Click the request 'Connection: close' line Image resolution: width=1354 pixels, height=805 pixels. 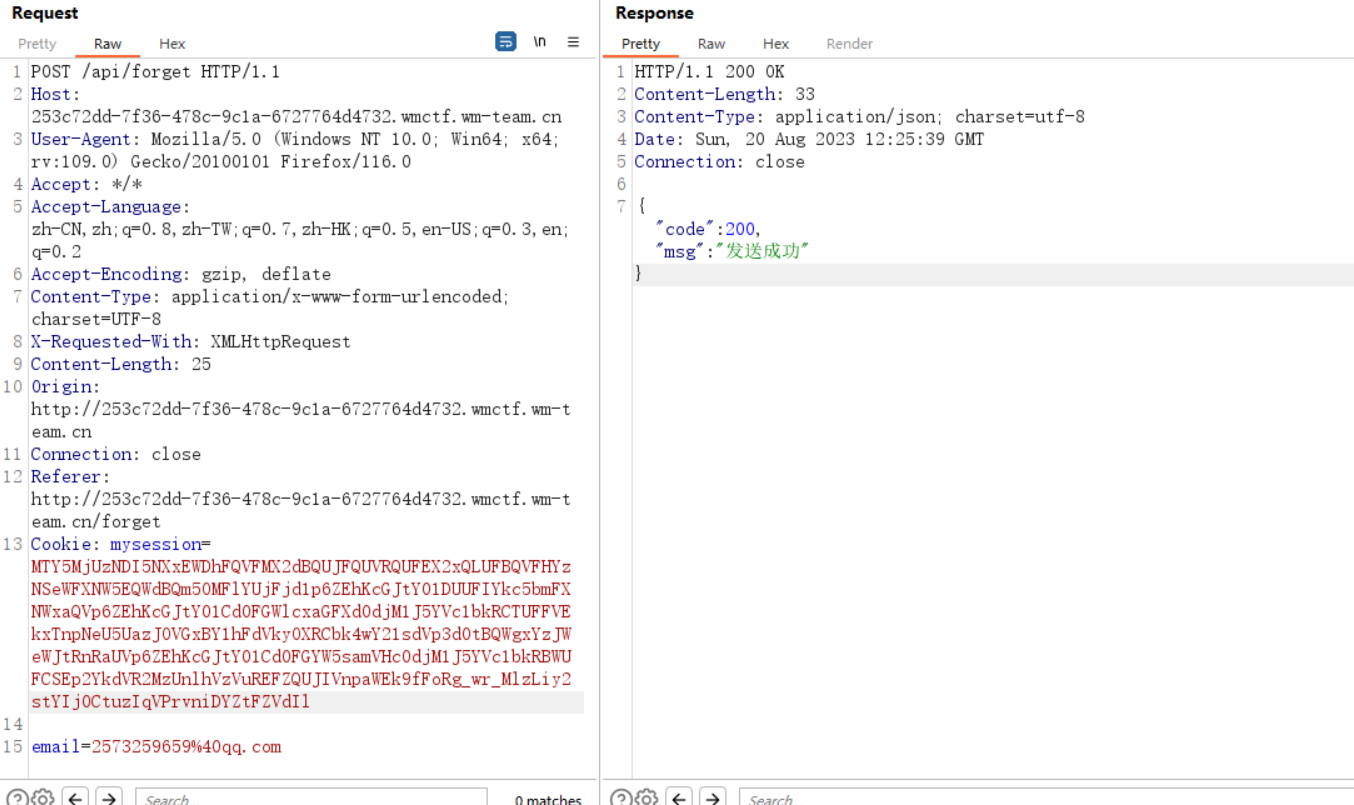point(116,454)
